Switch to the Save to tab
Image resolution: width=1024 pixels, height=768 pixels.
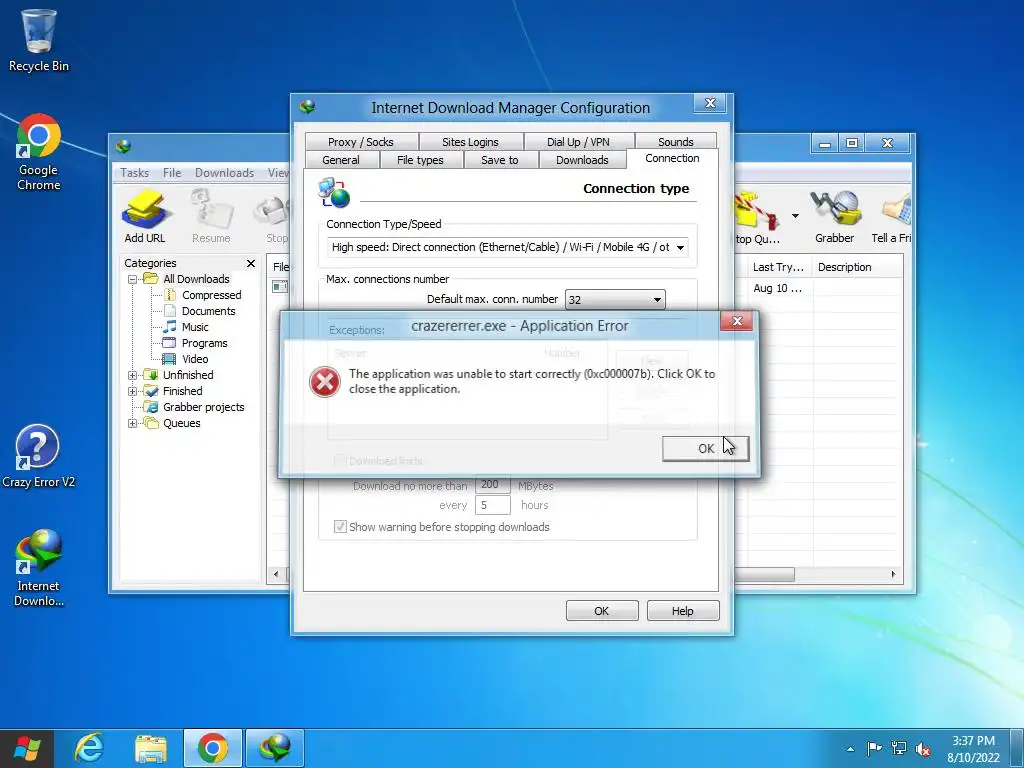(x=500, y=160)
